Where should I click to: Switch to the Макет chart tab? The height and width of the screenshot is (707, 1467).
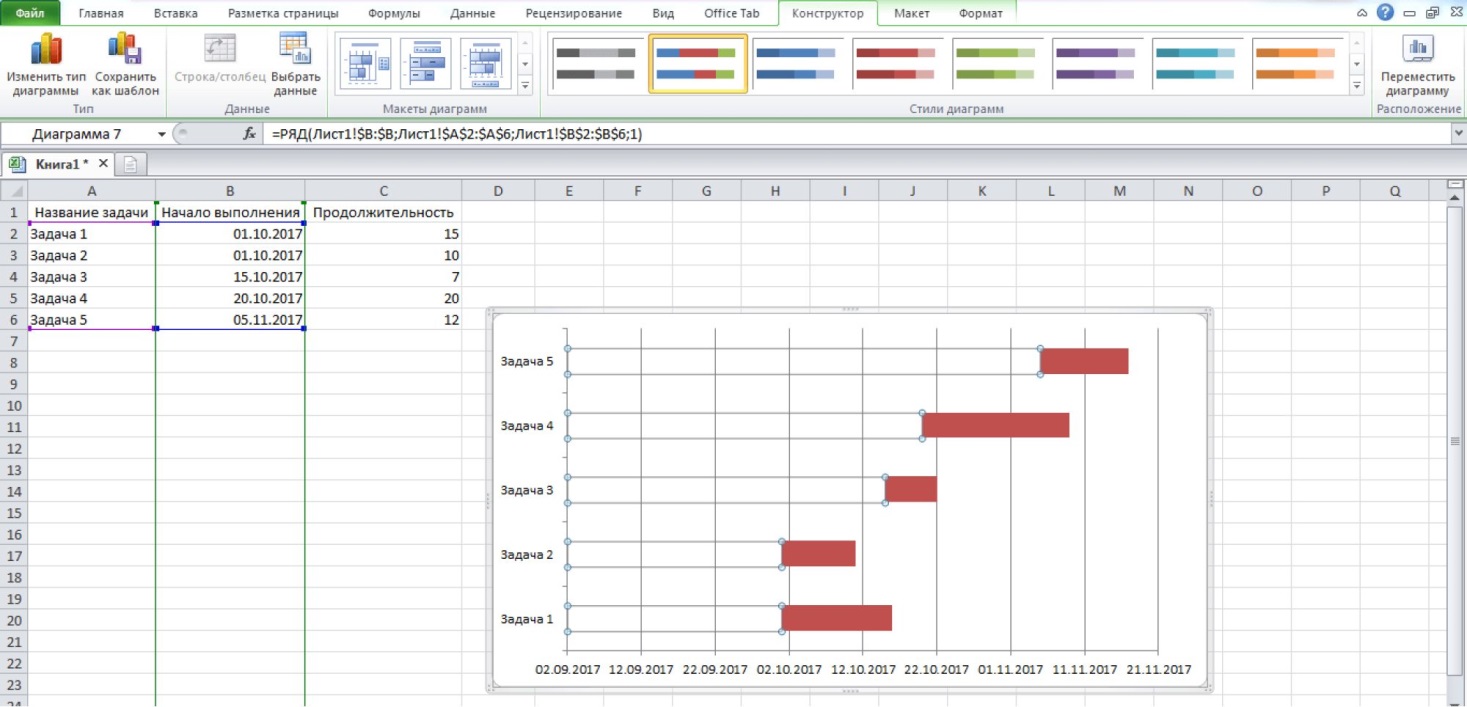(x=911, y=13)
